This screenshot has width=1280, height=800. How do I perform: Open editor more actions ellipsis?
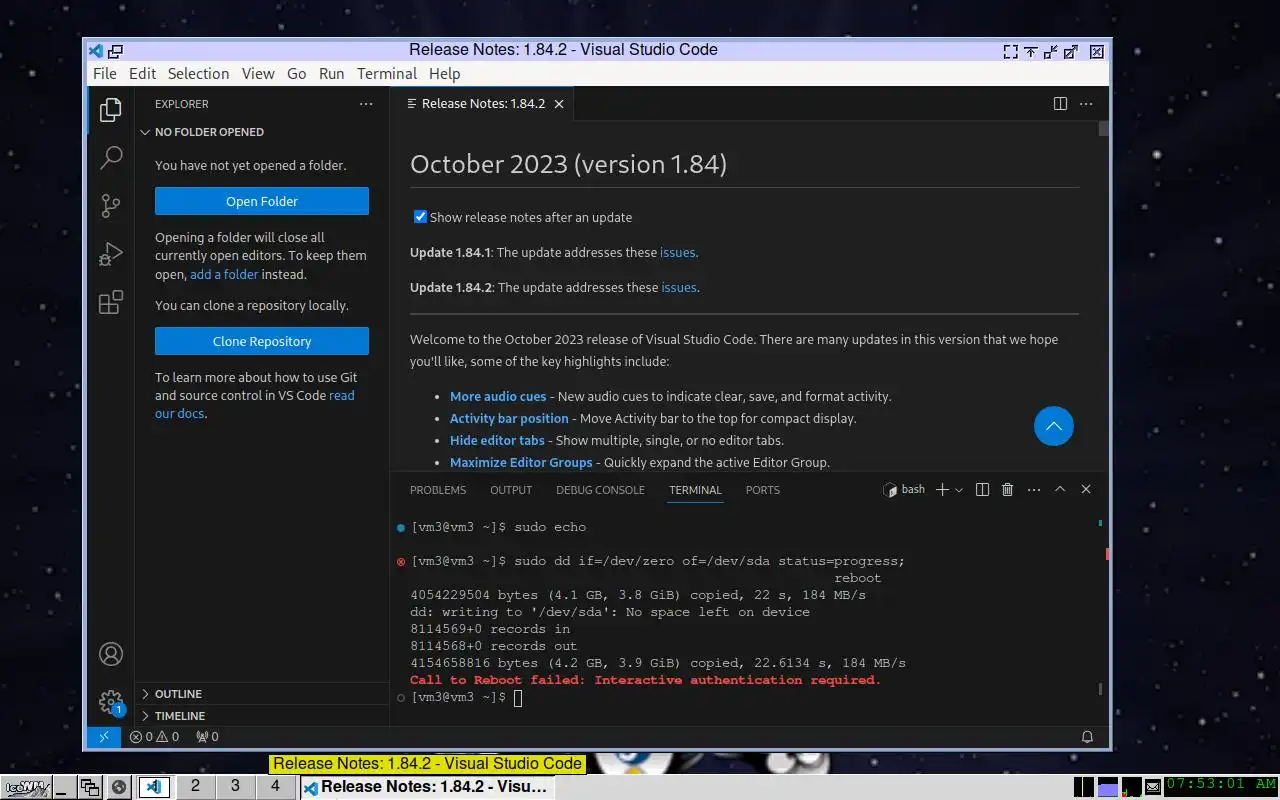1086,104
